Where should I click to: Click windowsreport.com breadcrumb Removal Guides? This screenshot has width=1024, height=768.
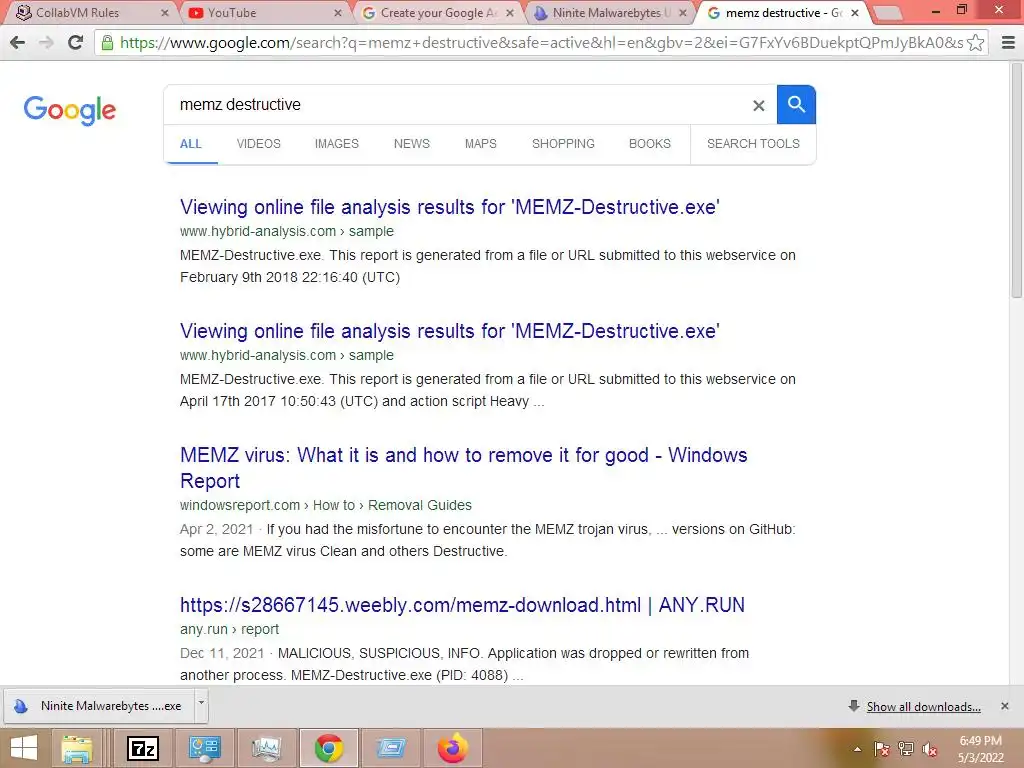pos(419,505)
